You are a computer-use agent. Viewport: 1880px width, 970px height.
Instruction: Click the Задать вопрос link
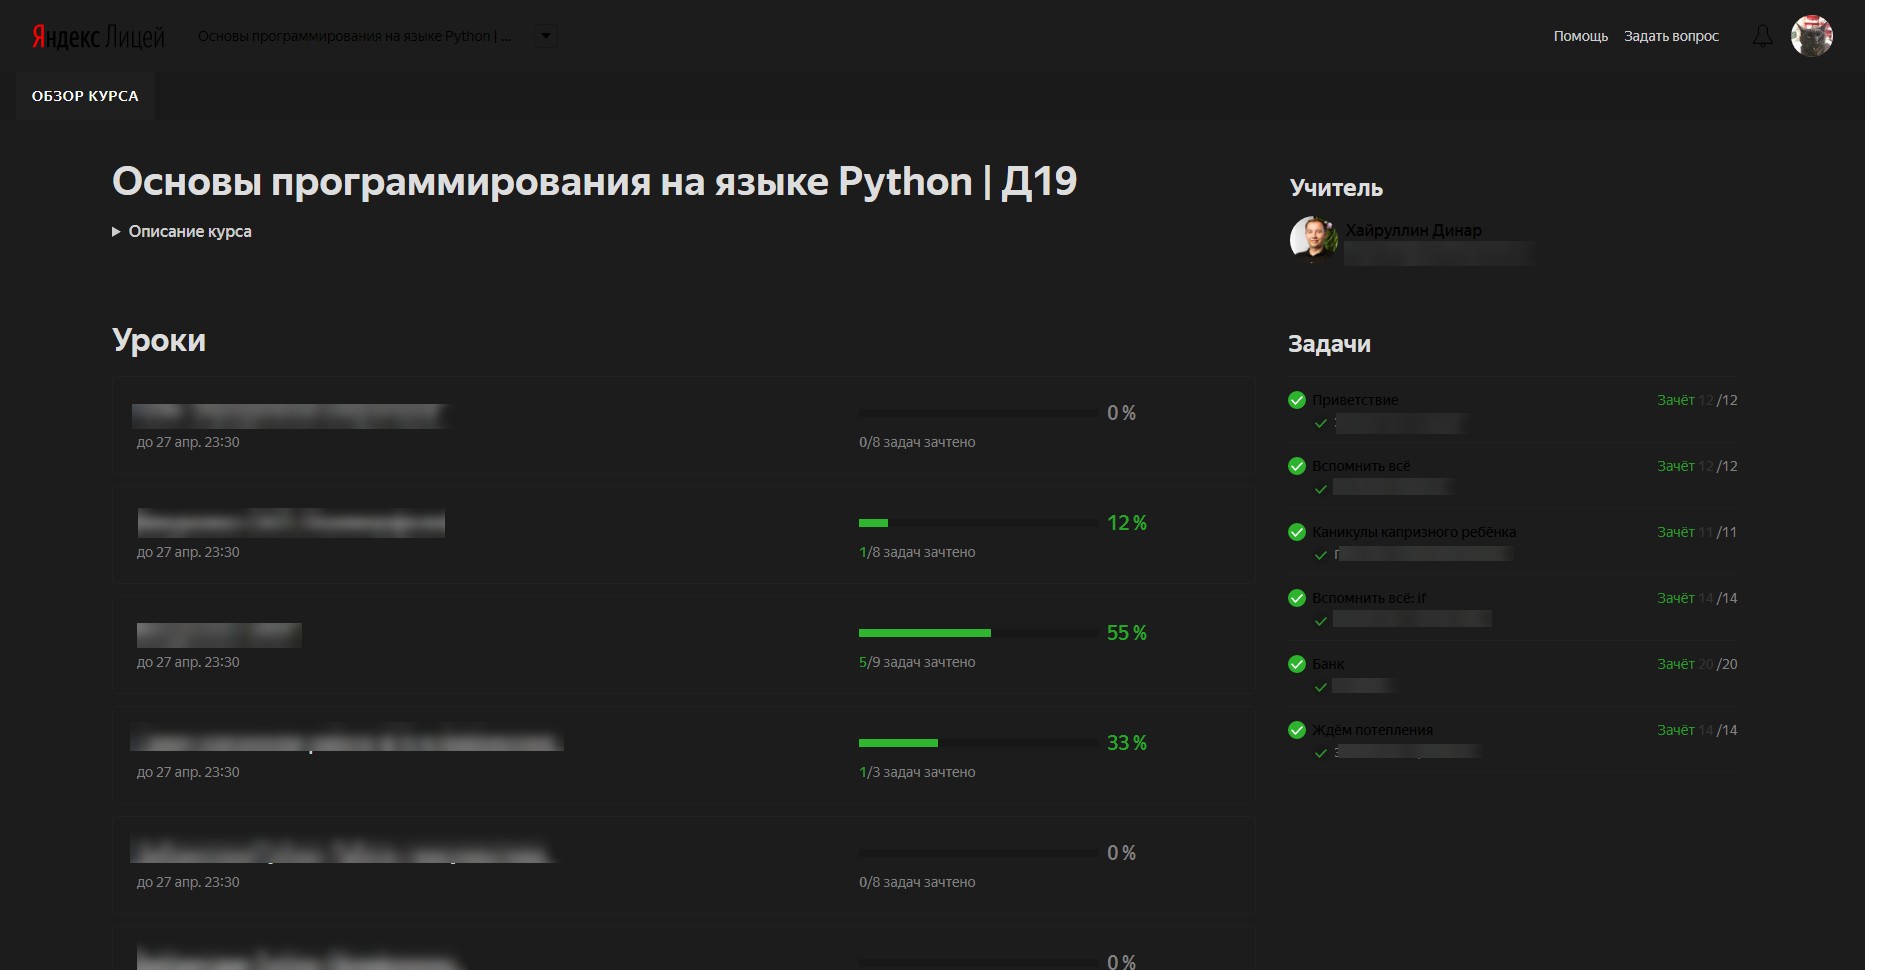[1671, 36]
